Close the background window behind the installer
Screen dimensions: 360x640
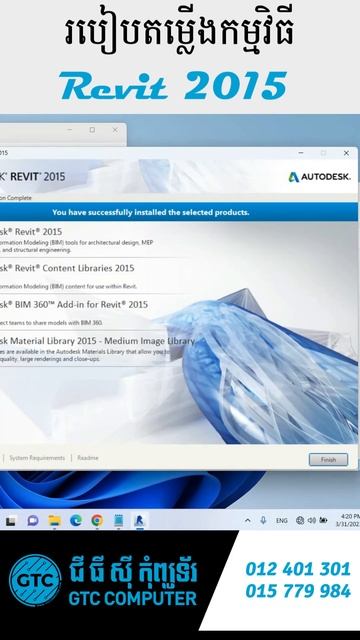click(115, 130)
